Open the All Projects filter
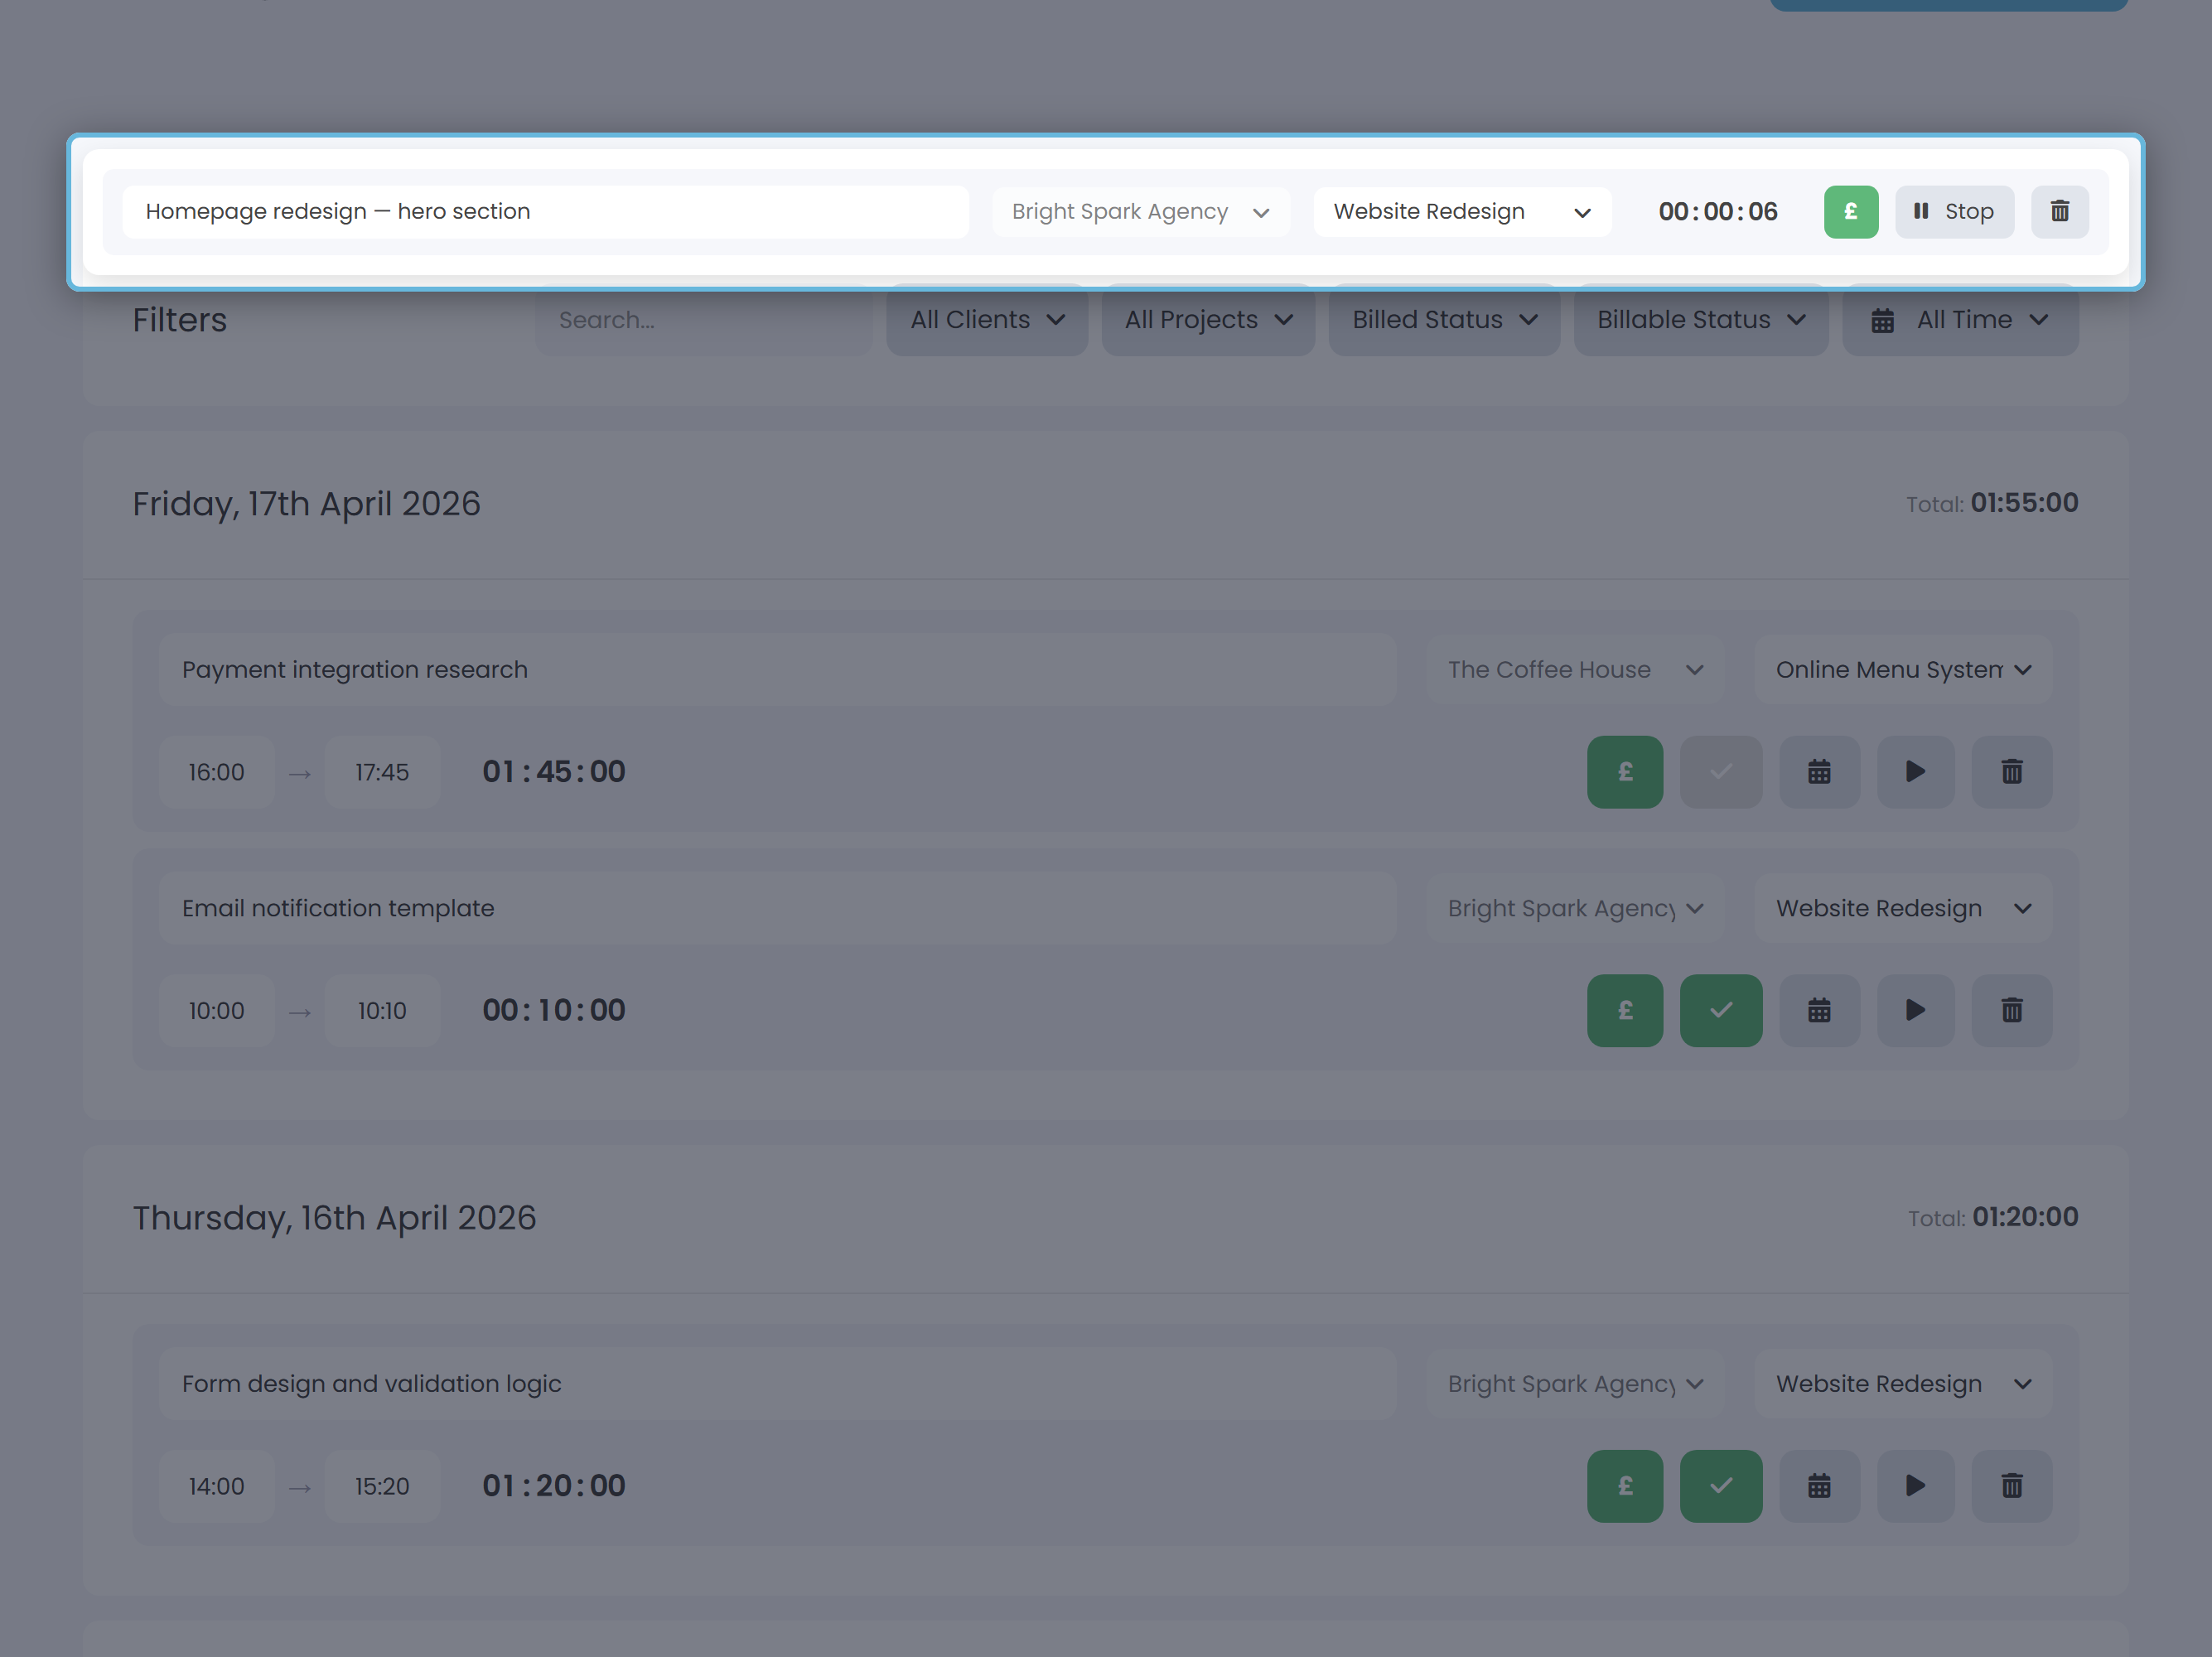Image resolution: width=2212 pixels, height=1657 pixels. tap(1208, 320)
